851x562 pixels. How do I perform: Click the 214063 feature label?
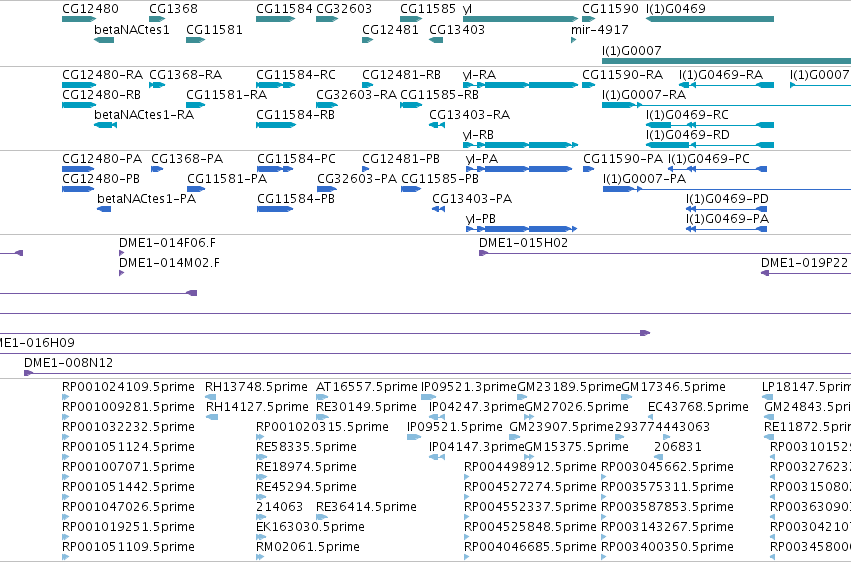point(280,507)
